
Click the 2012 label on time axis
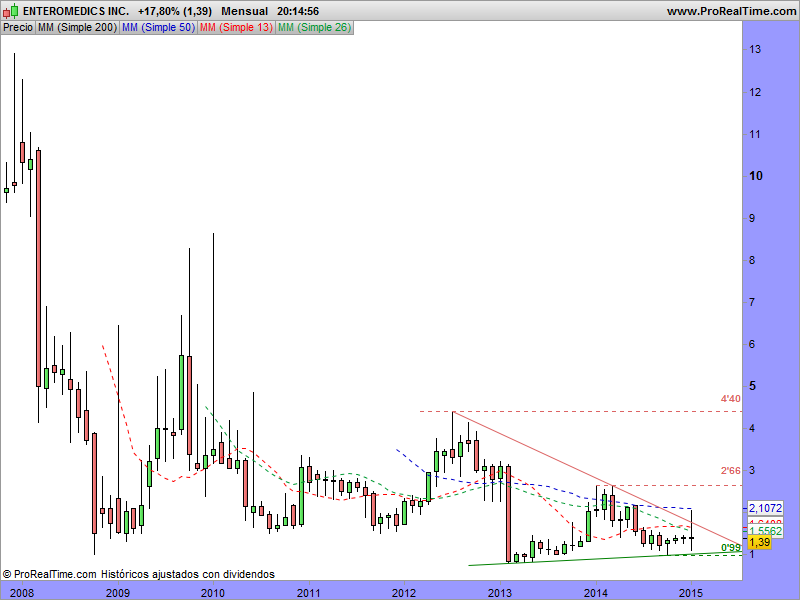coord(404,593)
